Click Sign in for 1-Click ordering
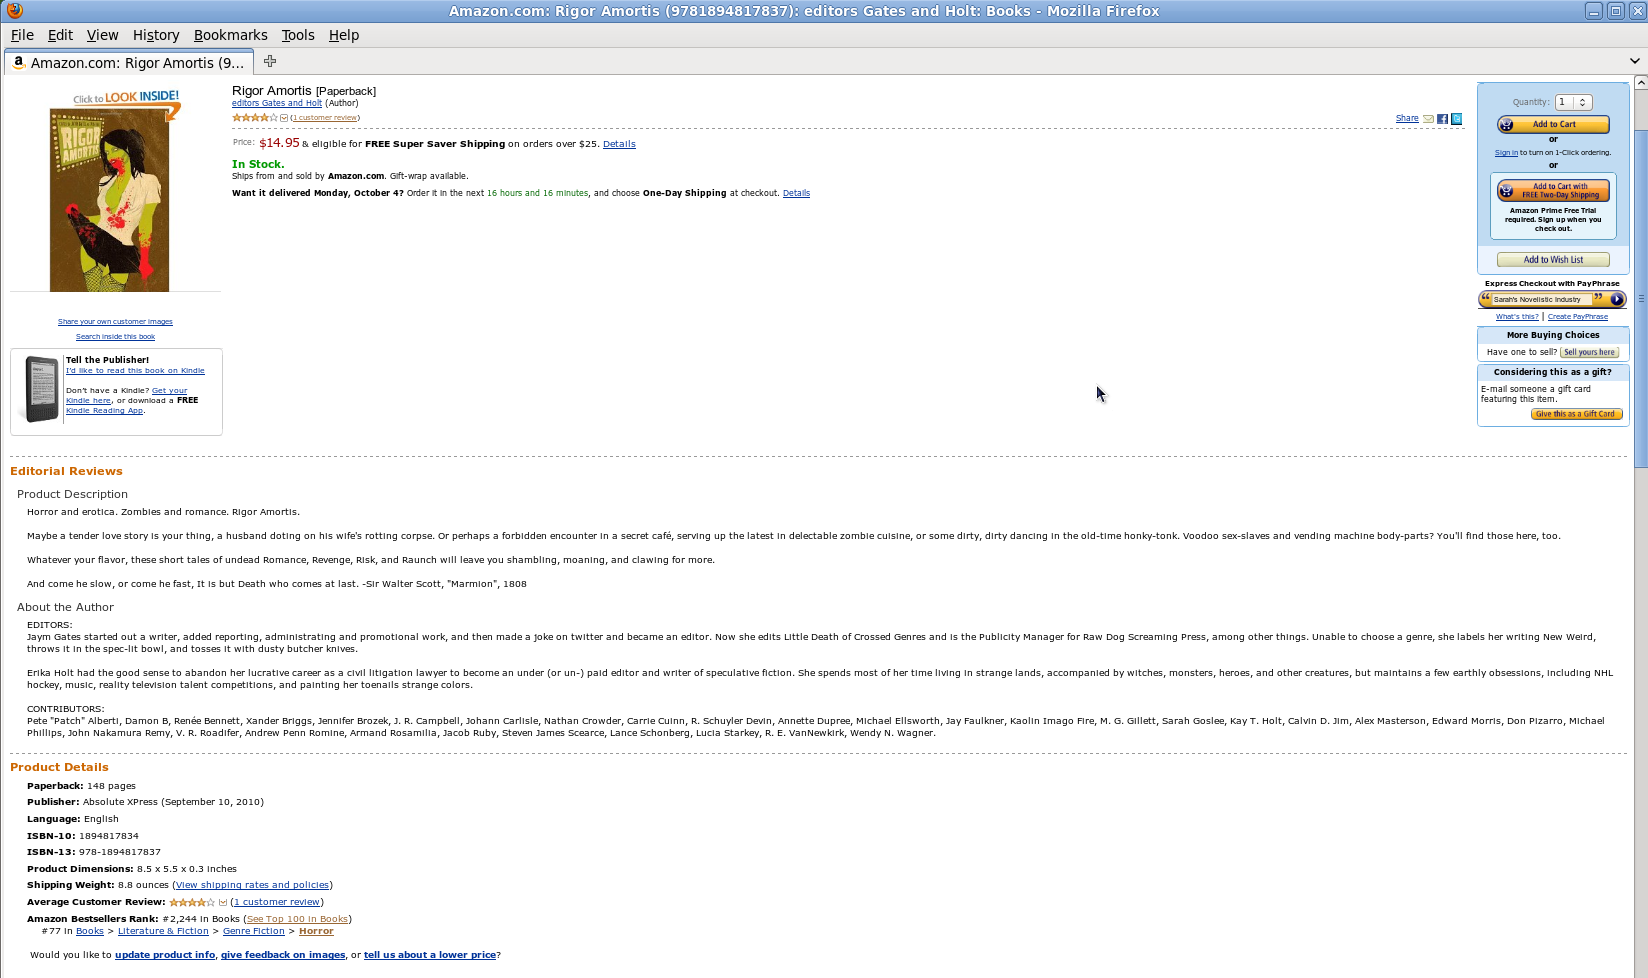1648x978 pixels. point(1506,153)
